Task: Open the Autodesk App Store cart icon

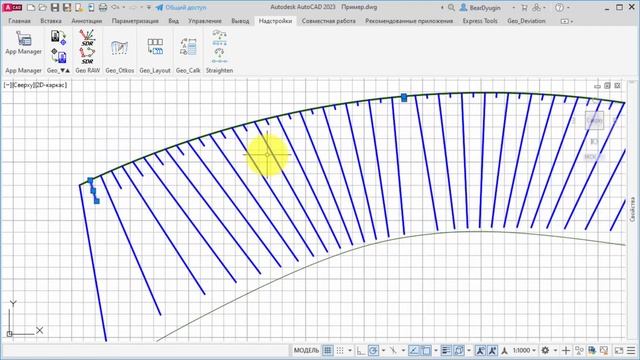Action: pyautogui.click(x=524, y=7)
